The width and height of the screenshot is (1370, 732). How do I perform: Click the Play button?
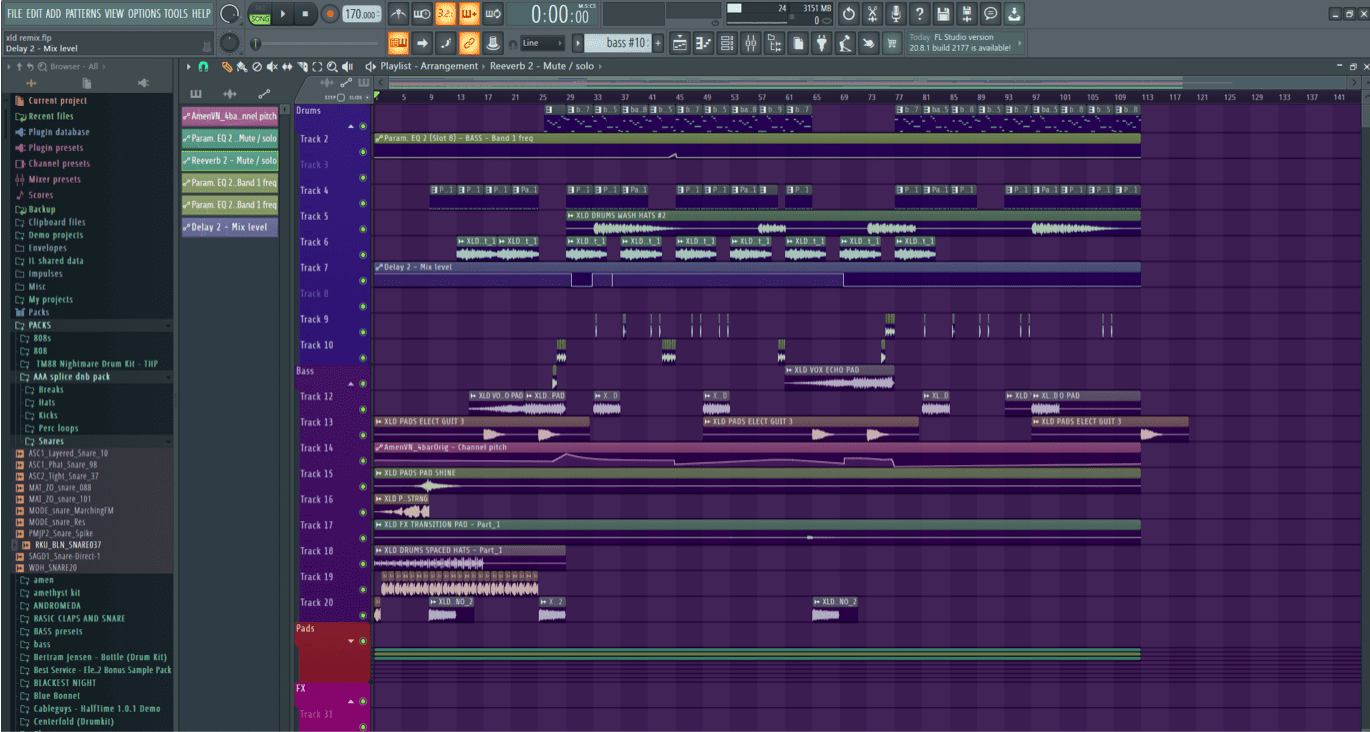(x=283, y=14)
